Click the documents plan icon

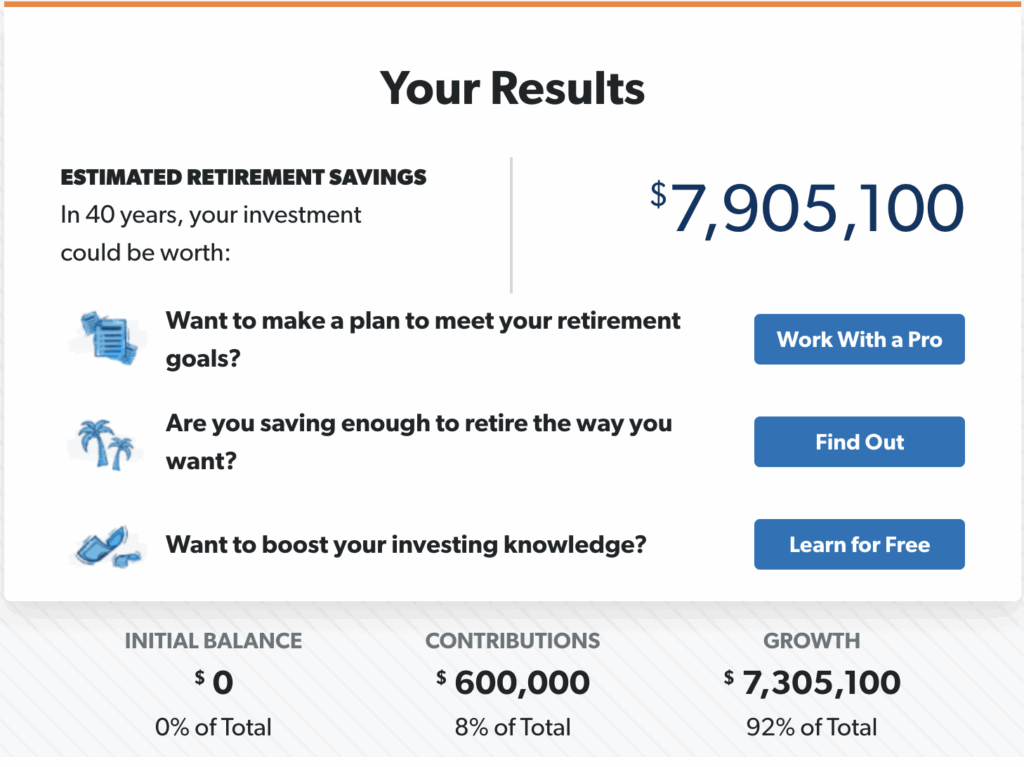click(108, 338)
